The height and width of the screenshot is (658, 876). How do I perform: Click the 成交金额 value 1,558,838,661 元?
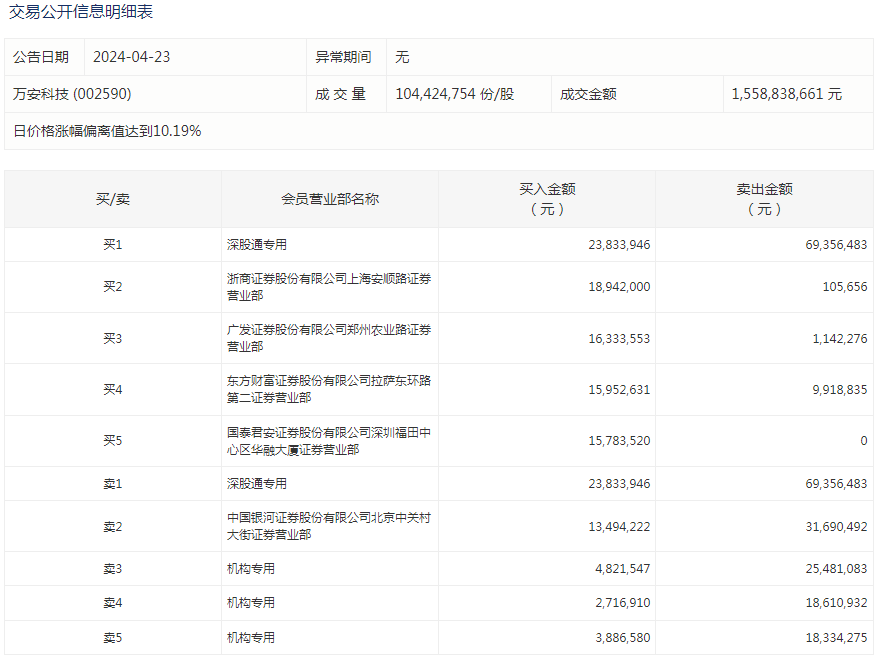786,94
